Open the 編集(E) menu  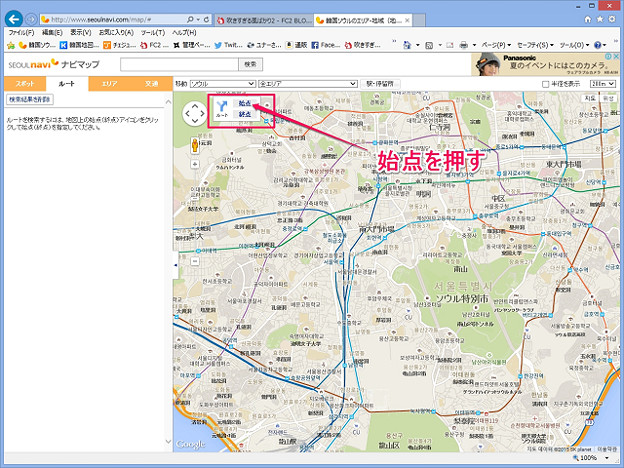(52, 33)
